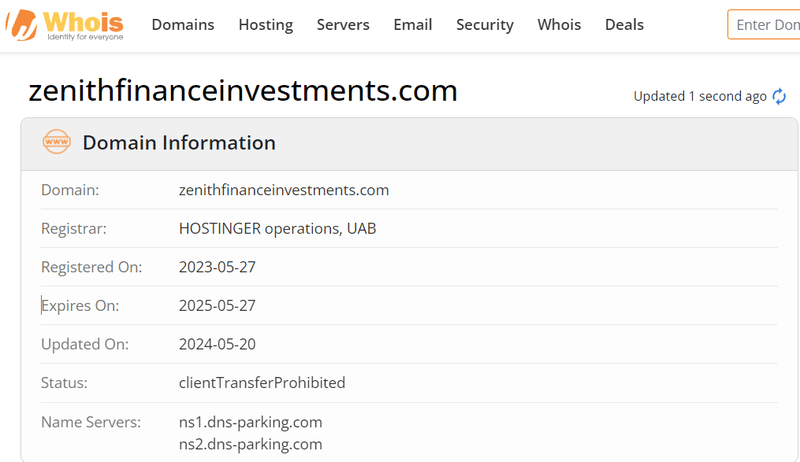Screen dimensions: 800x462
Task: Open the Email menu
Action: pyautogui.click(x=413, y=24)
